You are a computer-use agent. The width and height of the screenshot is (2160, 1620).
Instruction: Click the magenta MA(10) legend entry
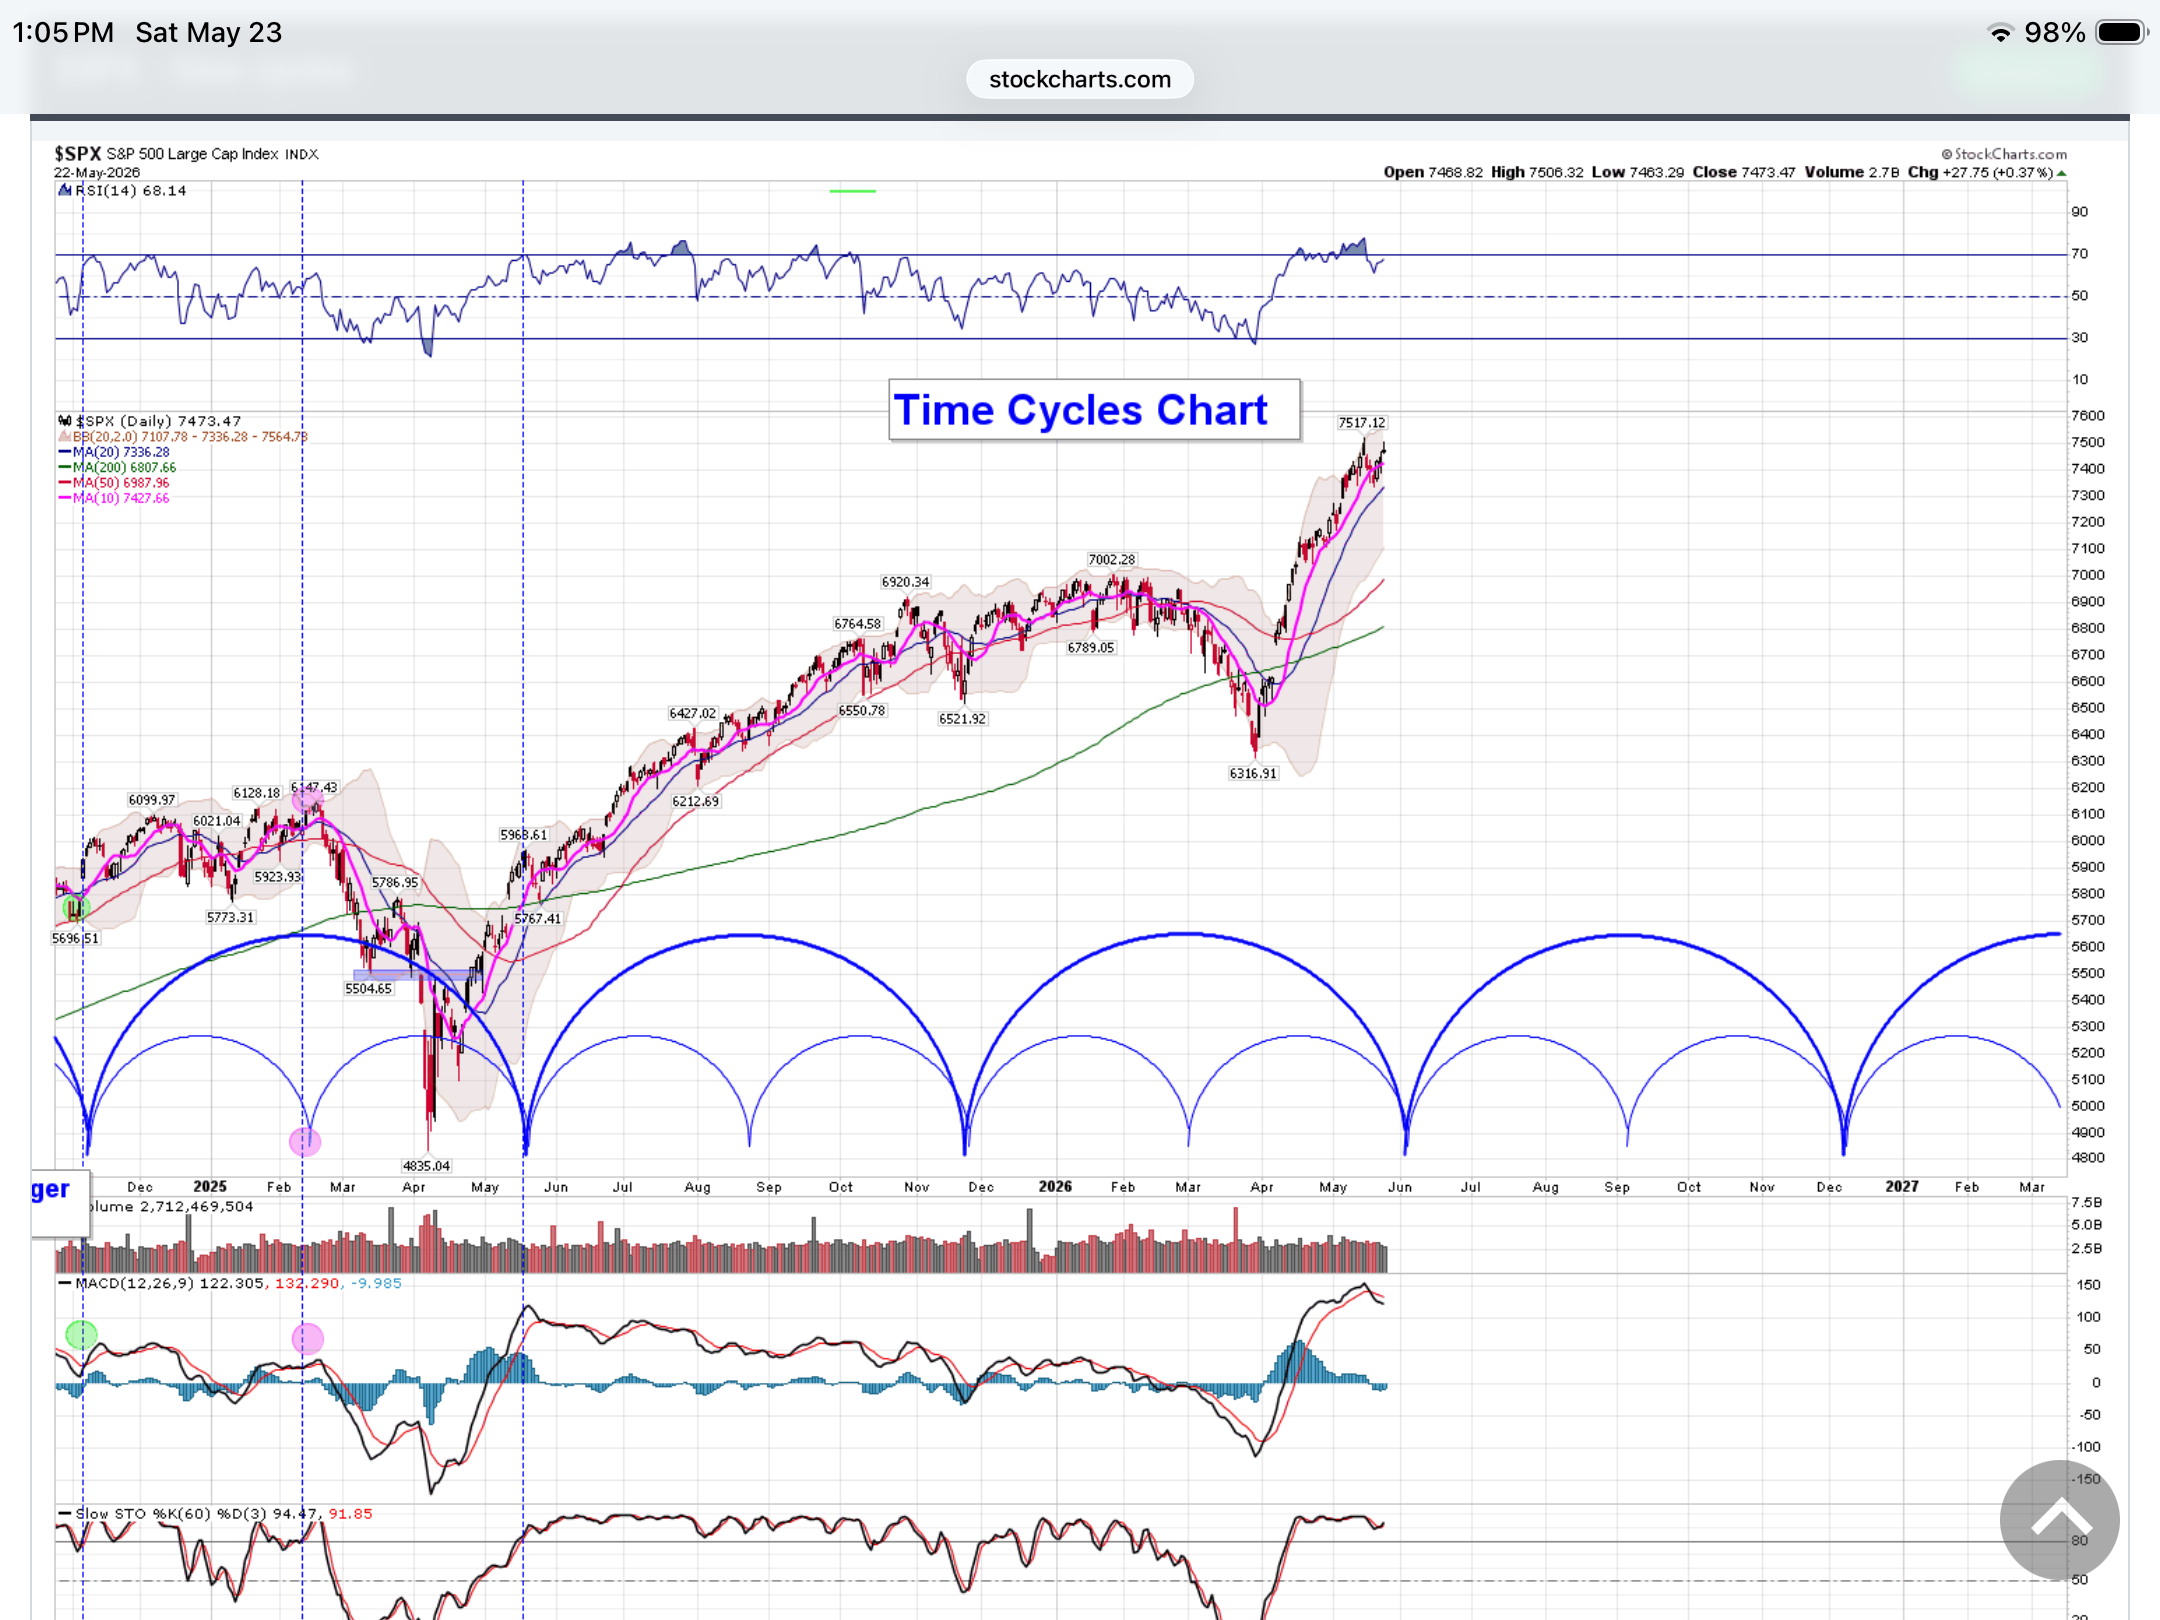(114, 498)
